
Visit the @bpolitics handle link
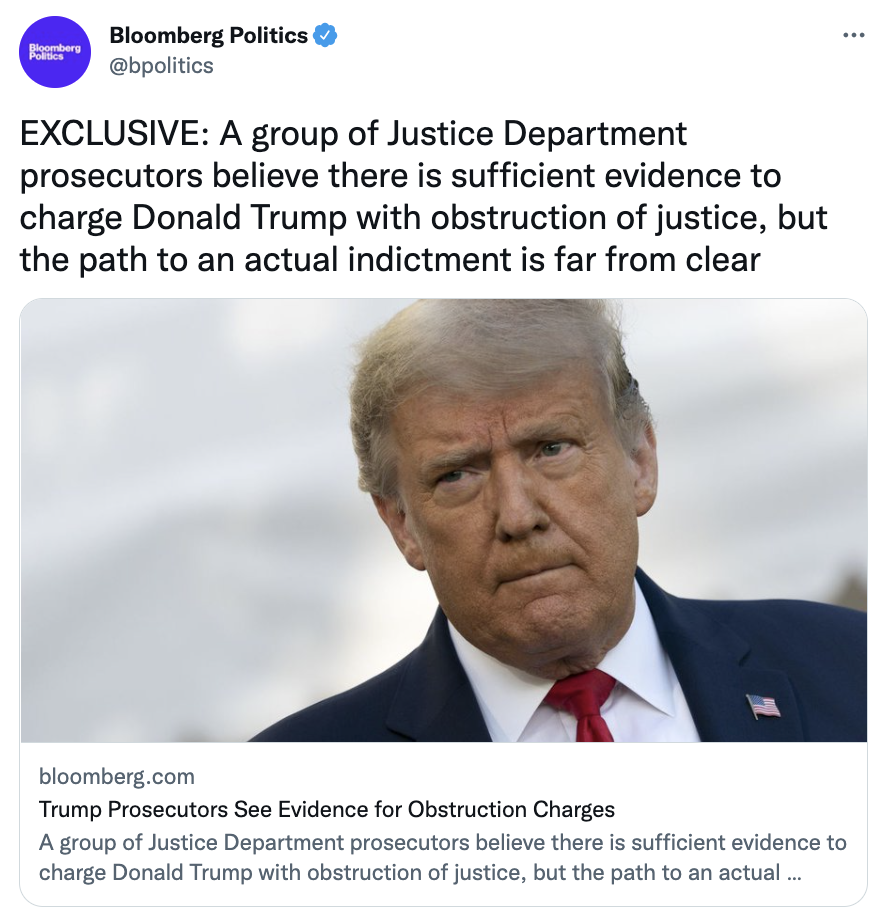click(x=161, y=65)
